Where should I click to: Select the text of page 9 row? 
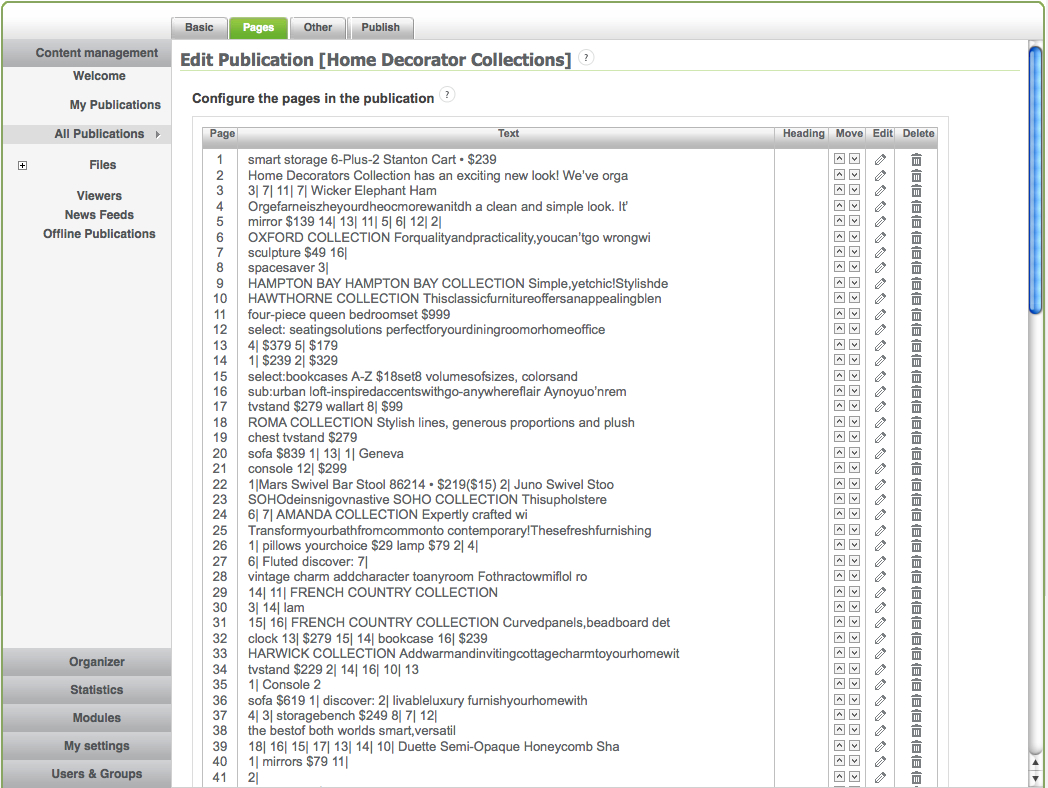coord(457,283)
